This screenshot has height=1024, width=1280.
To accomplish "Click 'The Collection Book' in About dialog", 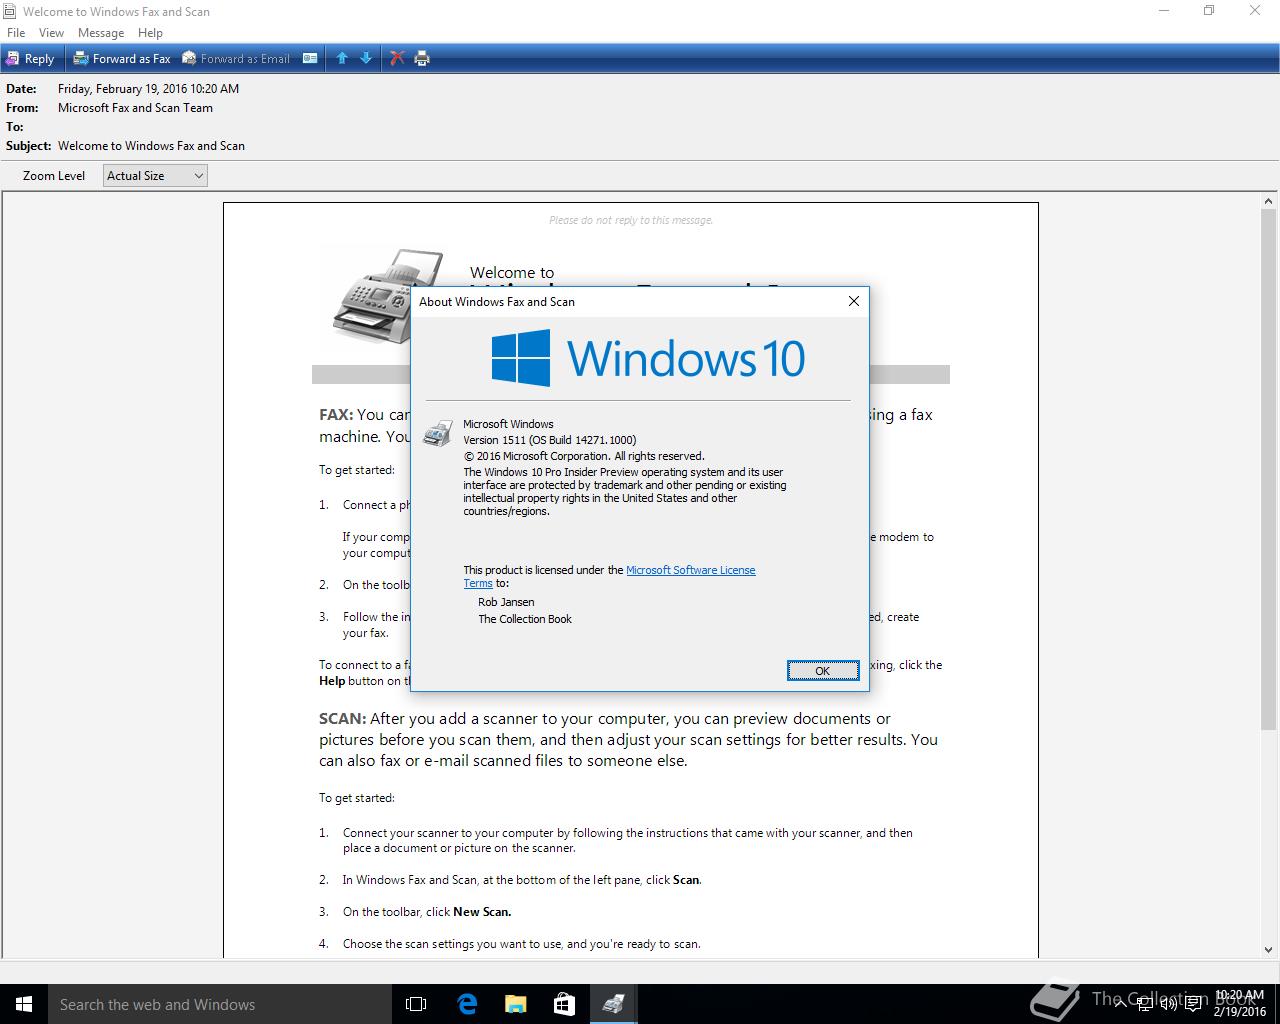I will (525, 619).
